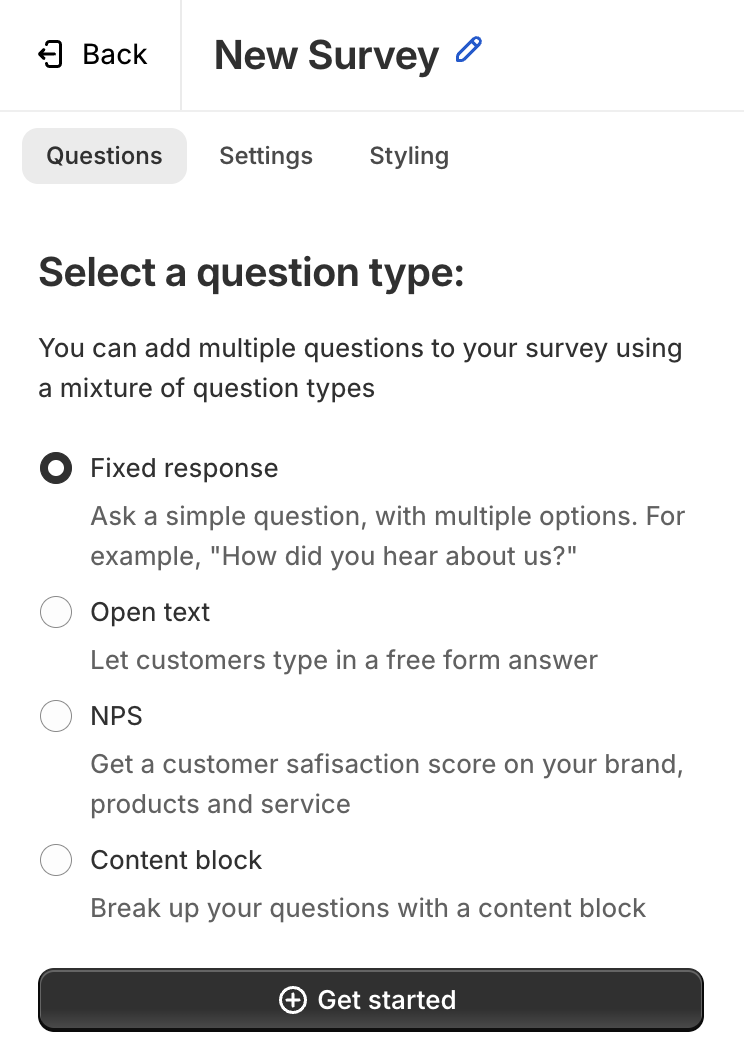Choose the NPS radio option
Viewport: 744px width, 1064px height.
point(56,716)
